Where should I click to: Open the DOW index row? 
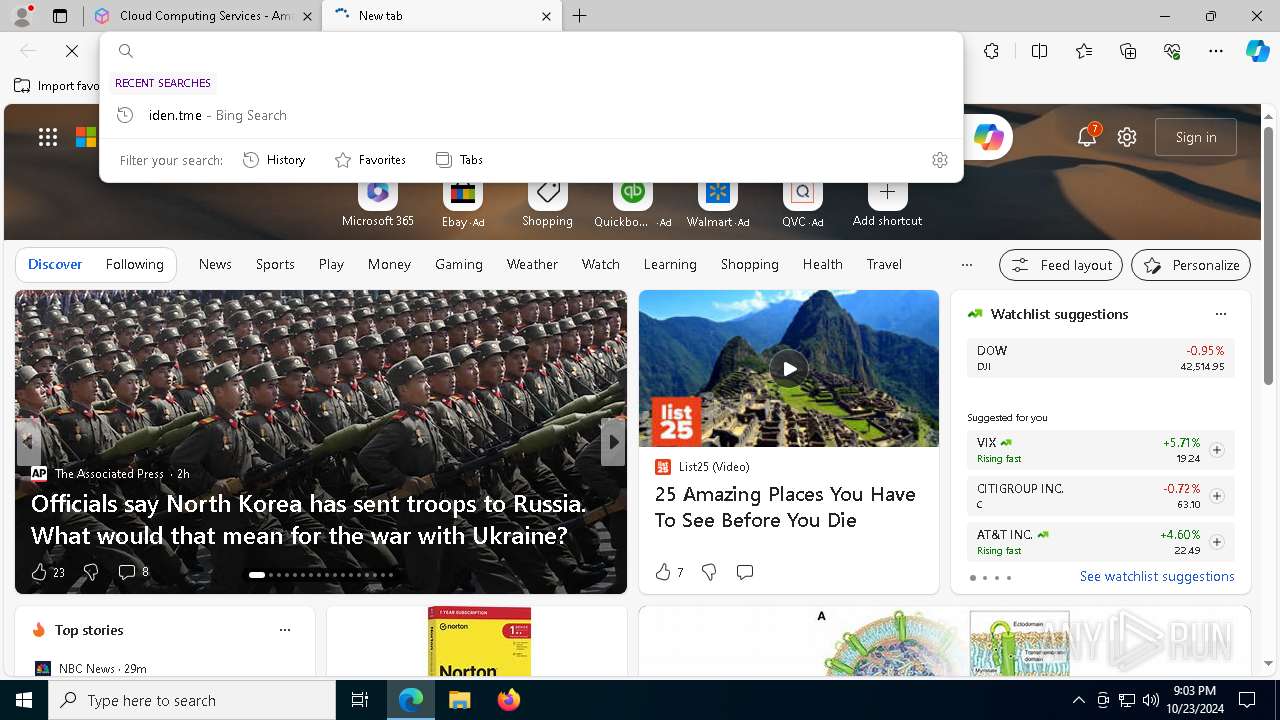pos(1100,358)
